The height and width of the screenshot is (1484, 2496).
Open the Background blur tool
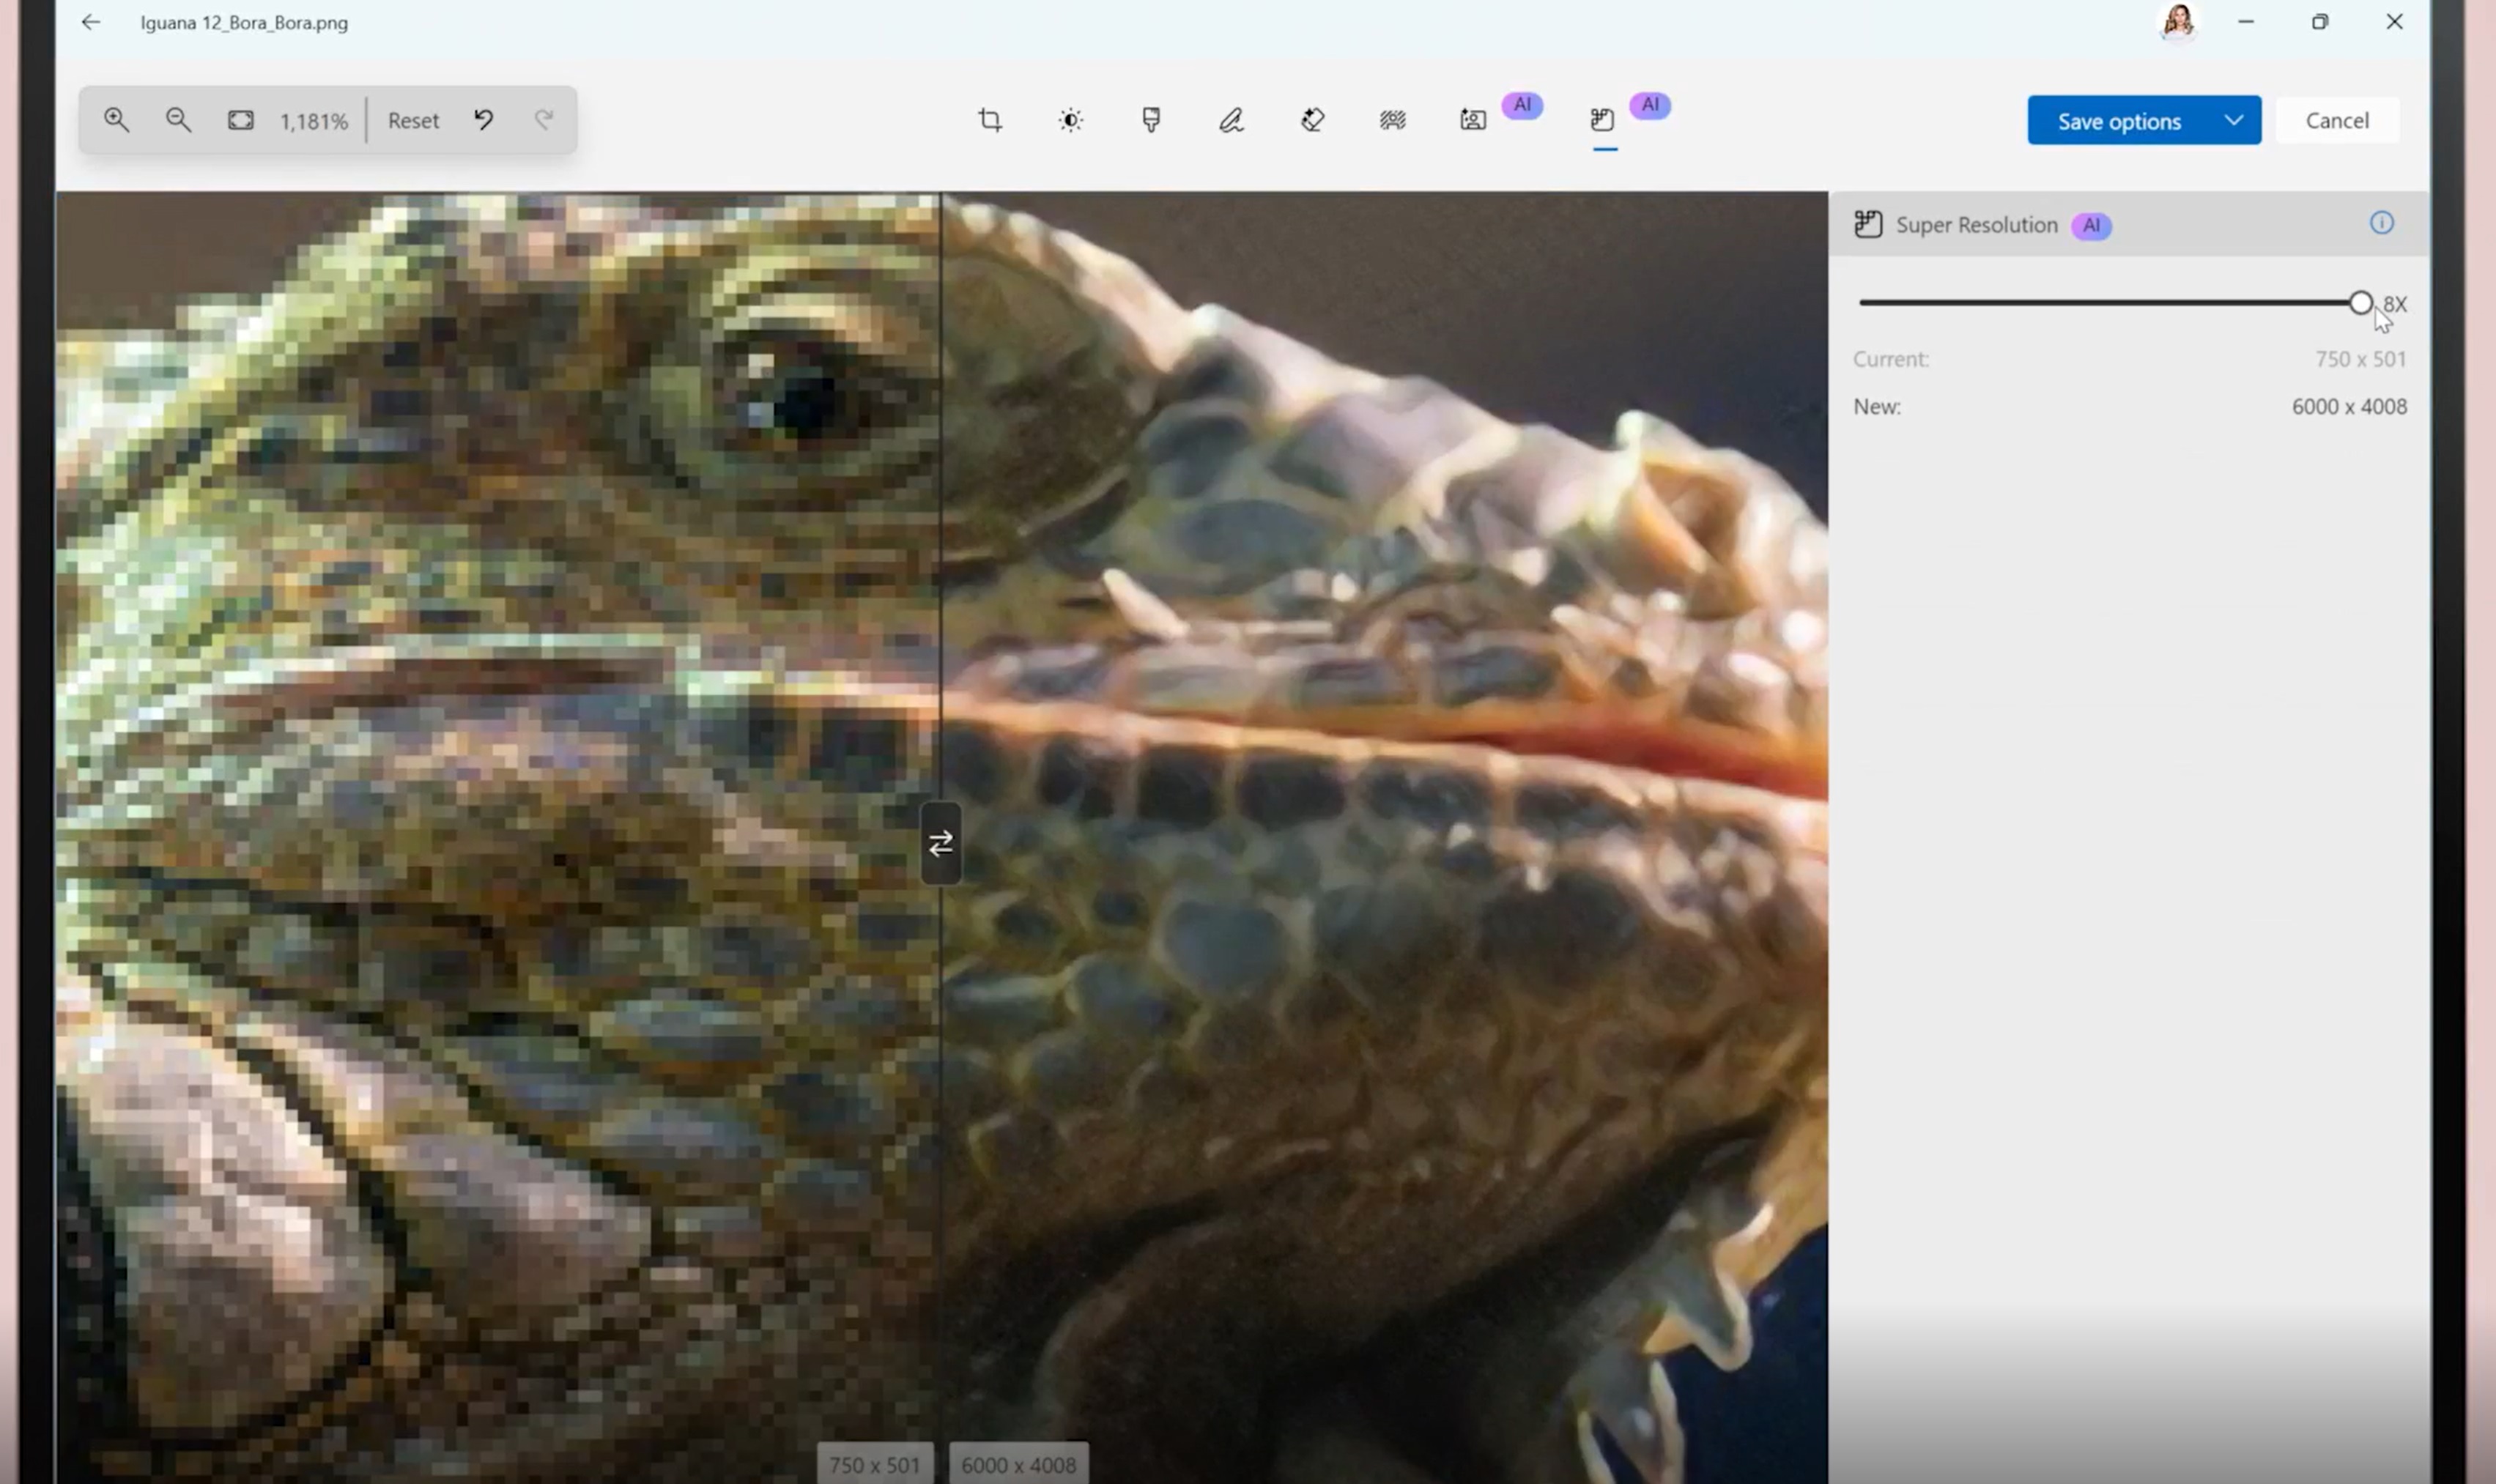[x=1392, y=120]
